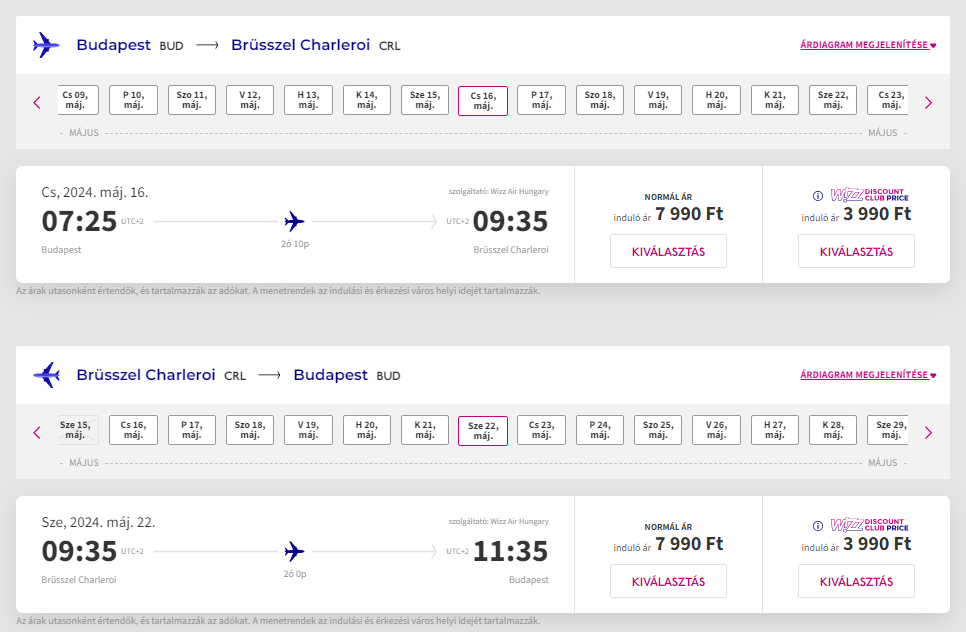The height and width of the screenshot is (632, 966).
Task: Select outbound normal price 7 990 Ft Kiválasztás
Action: coord(668,251)
